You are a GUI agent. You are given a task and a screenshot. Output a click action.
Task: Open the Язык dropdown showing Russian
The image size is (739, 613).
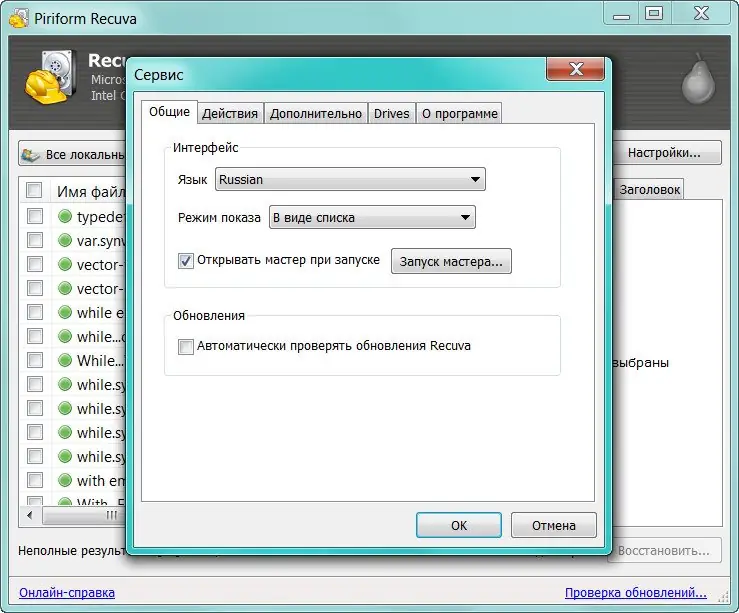(350, 180)
